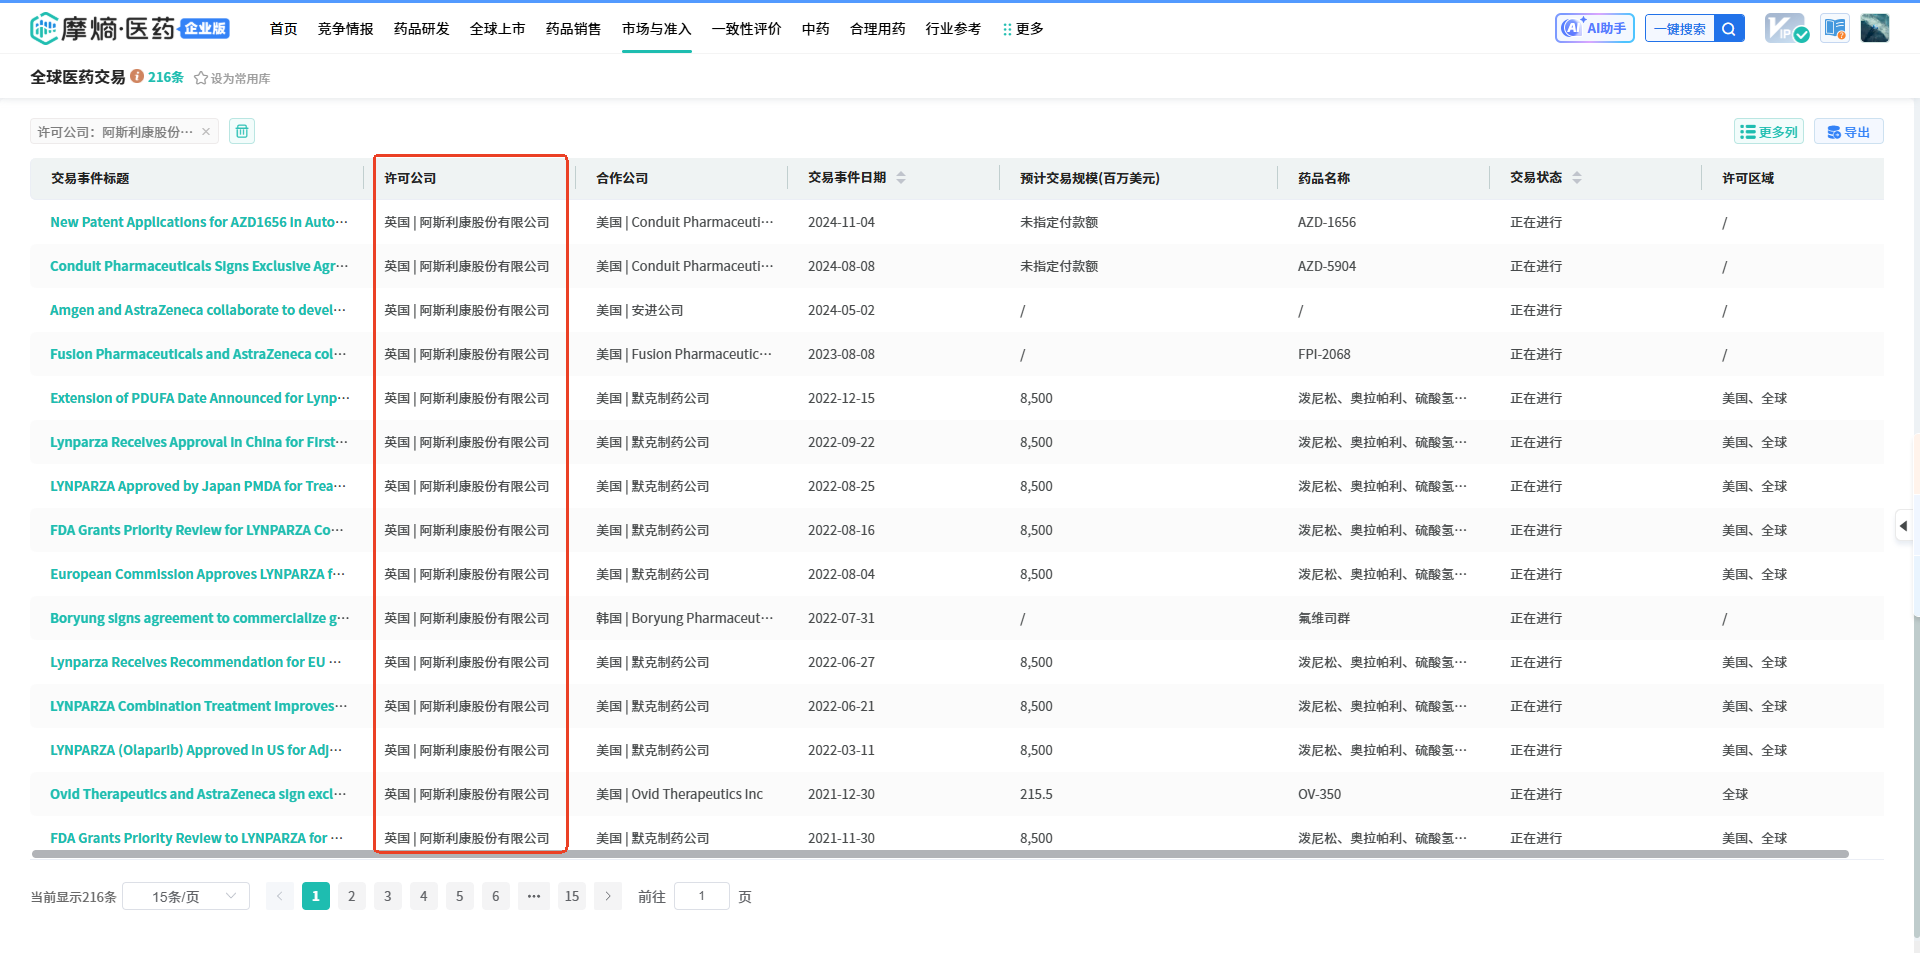Image resolution: width=1920 pixels, height=953 pixels.
Task: Click the 215.5 deal size cell
Action: [1036, 794]
